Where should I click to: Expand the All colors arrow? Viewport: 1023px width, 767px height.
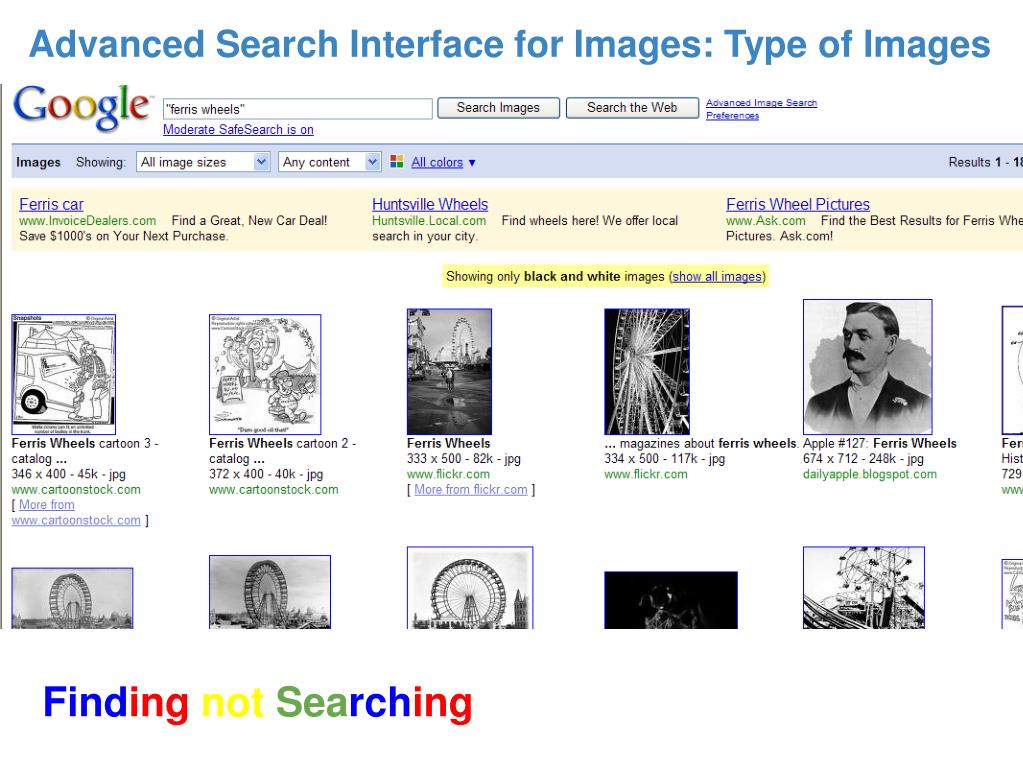pyautogui.click(x=472, y=162)
